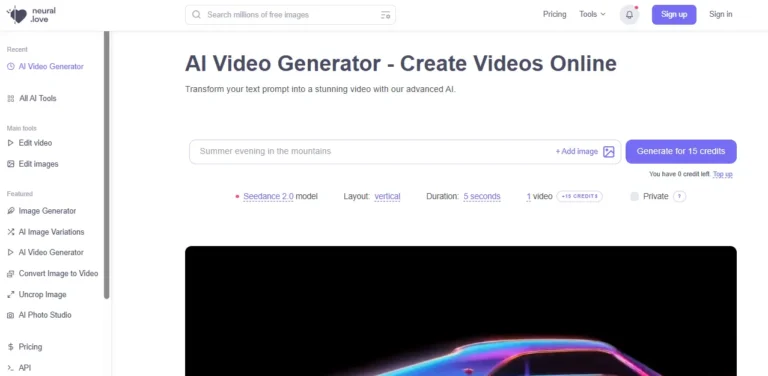The image size is (768, 376).
Task: Change the number of videos
Action: pos(529,196)
